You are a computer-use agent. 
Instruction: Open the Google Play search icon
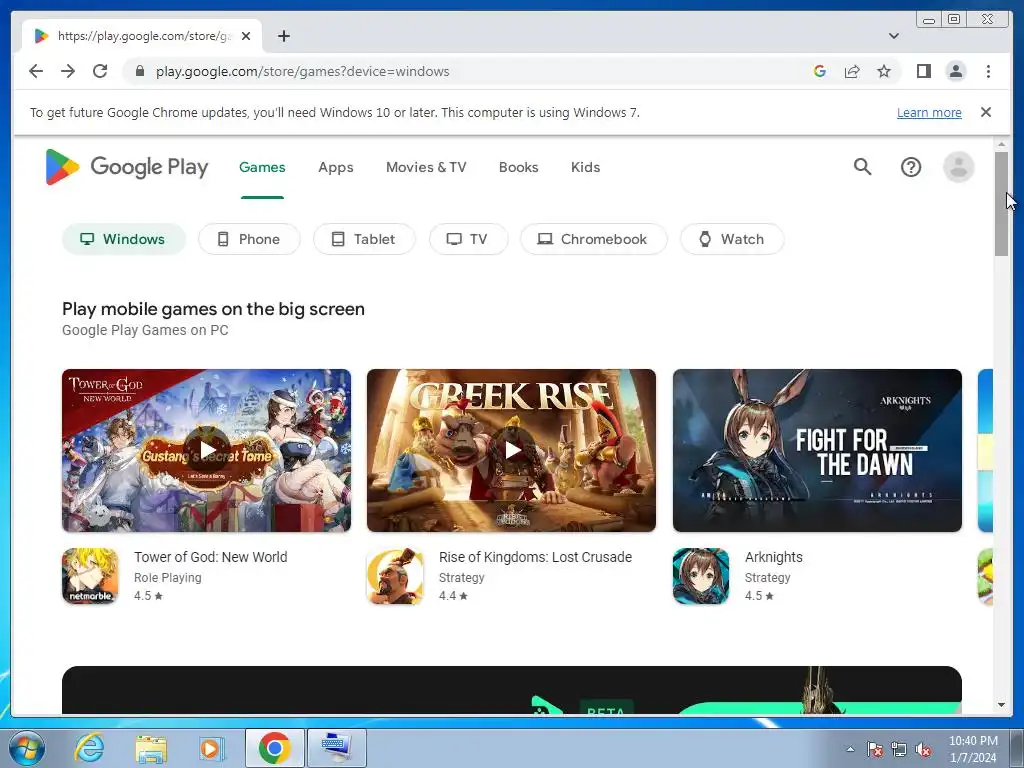[x=862, y=167]
